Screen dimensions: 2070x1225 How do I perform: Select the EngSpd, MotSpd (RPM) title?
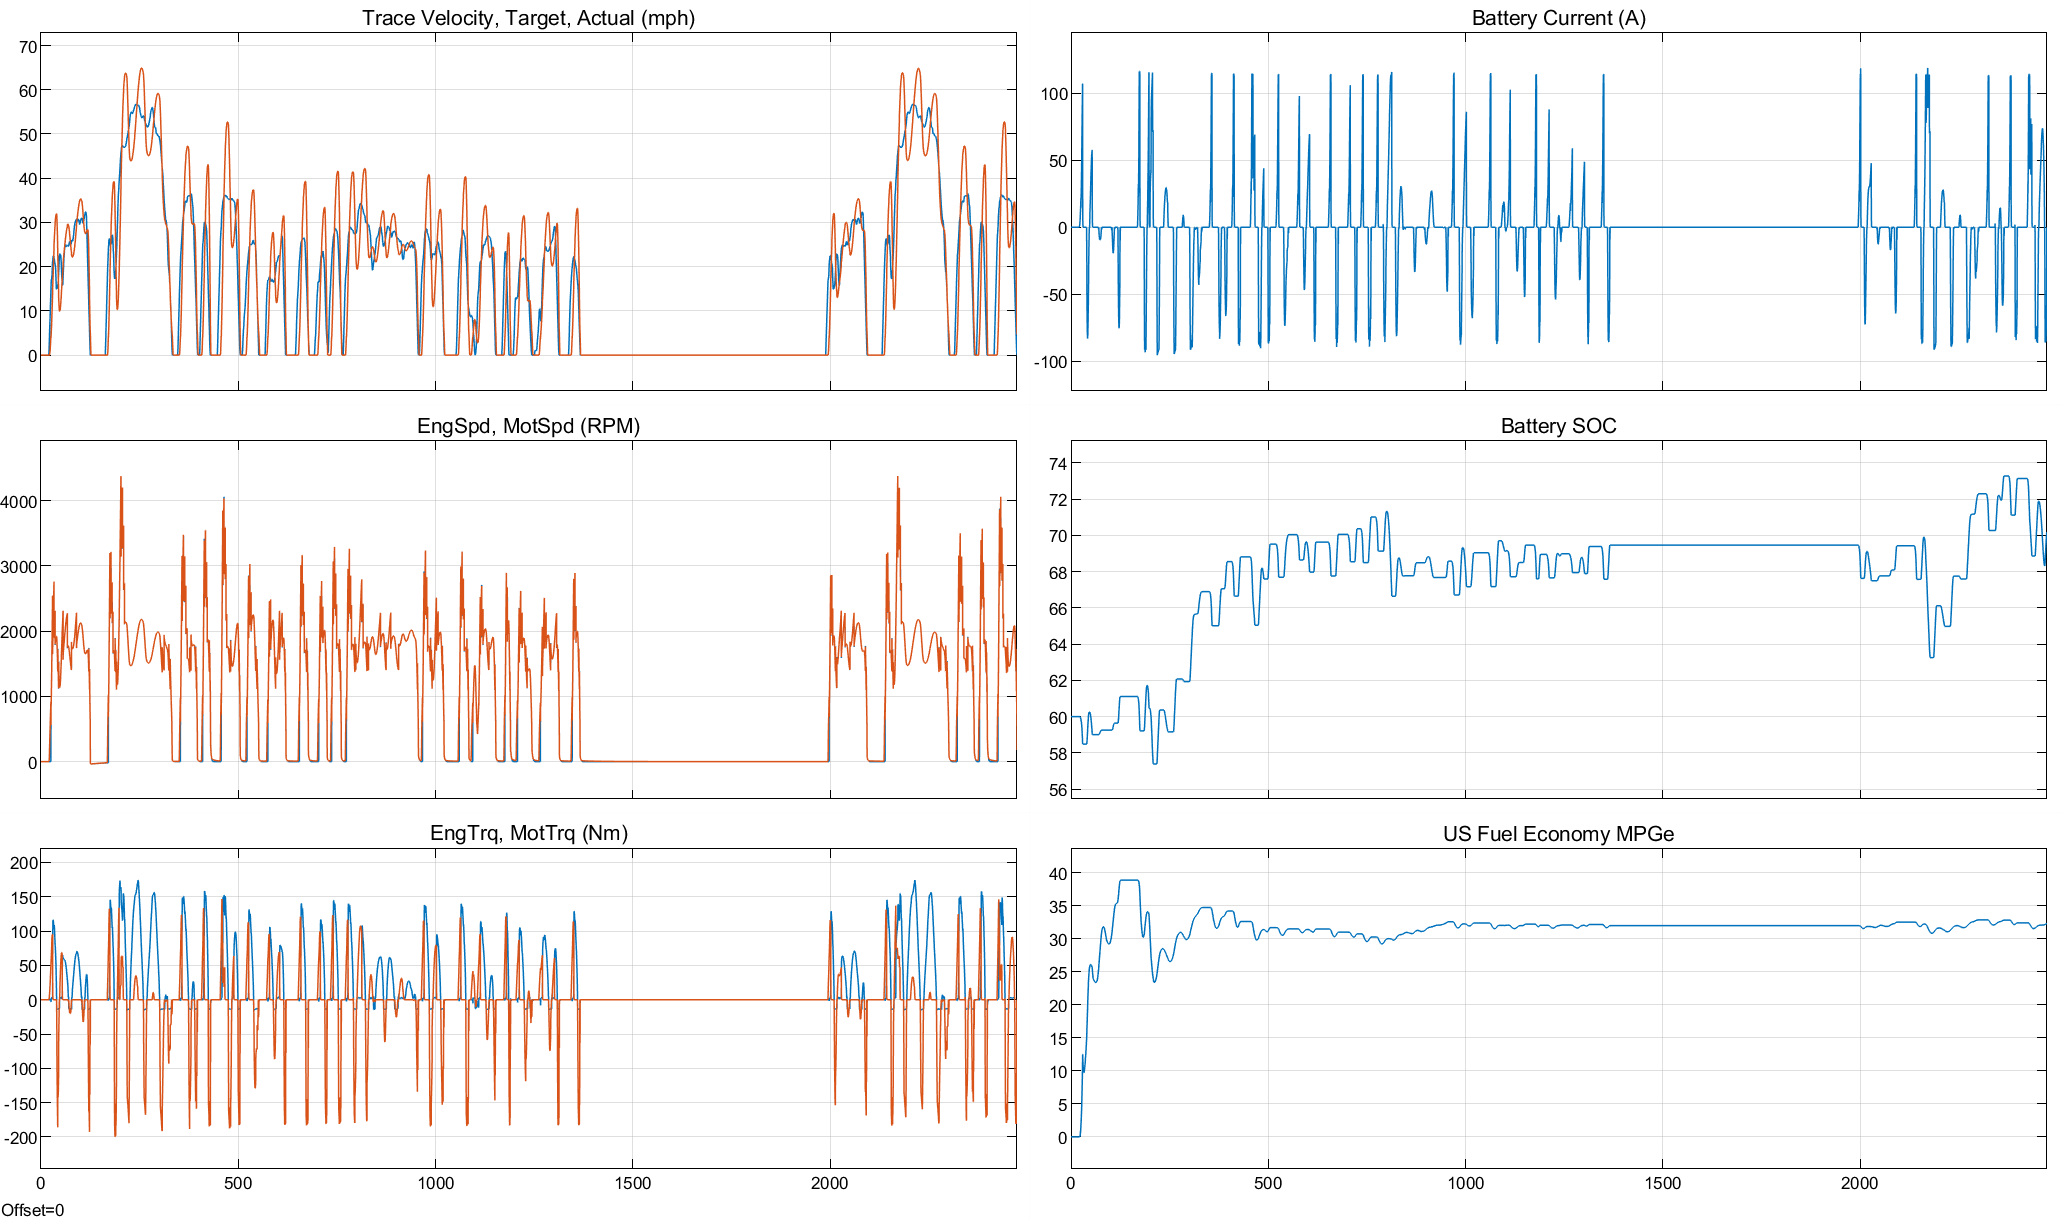[528, 426]
